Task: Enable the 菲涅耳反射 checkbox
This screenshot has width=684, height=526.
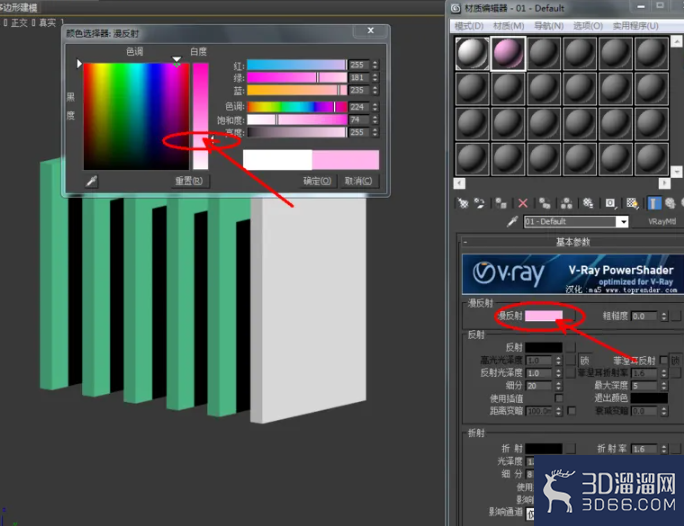Action: (664, 360)
